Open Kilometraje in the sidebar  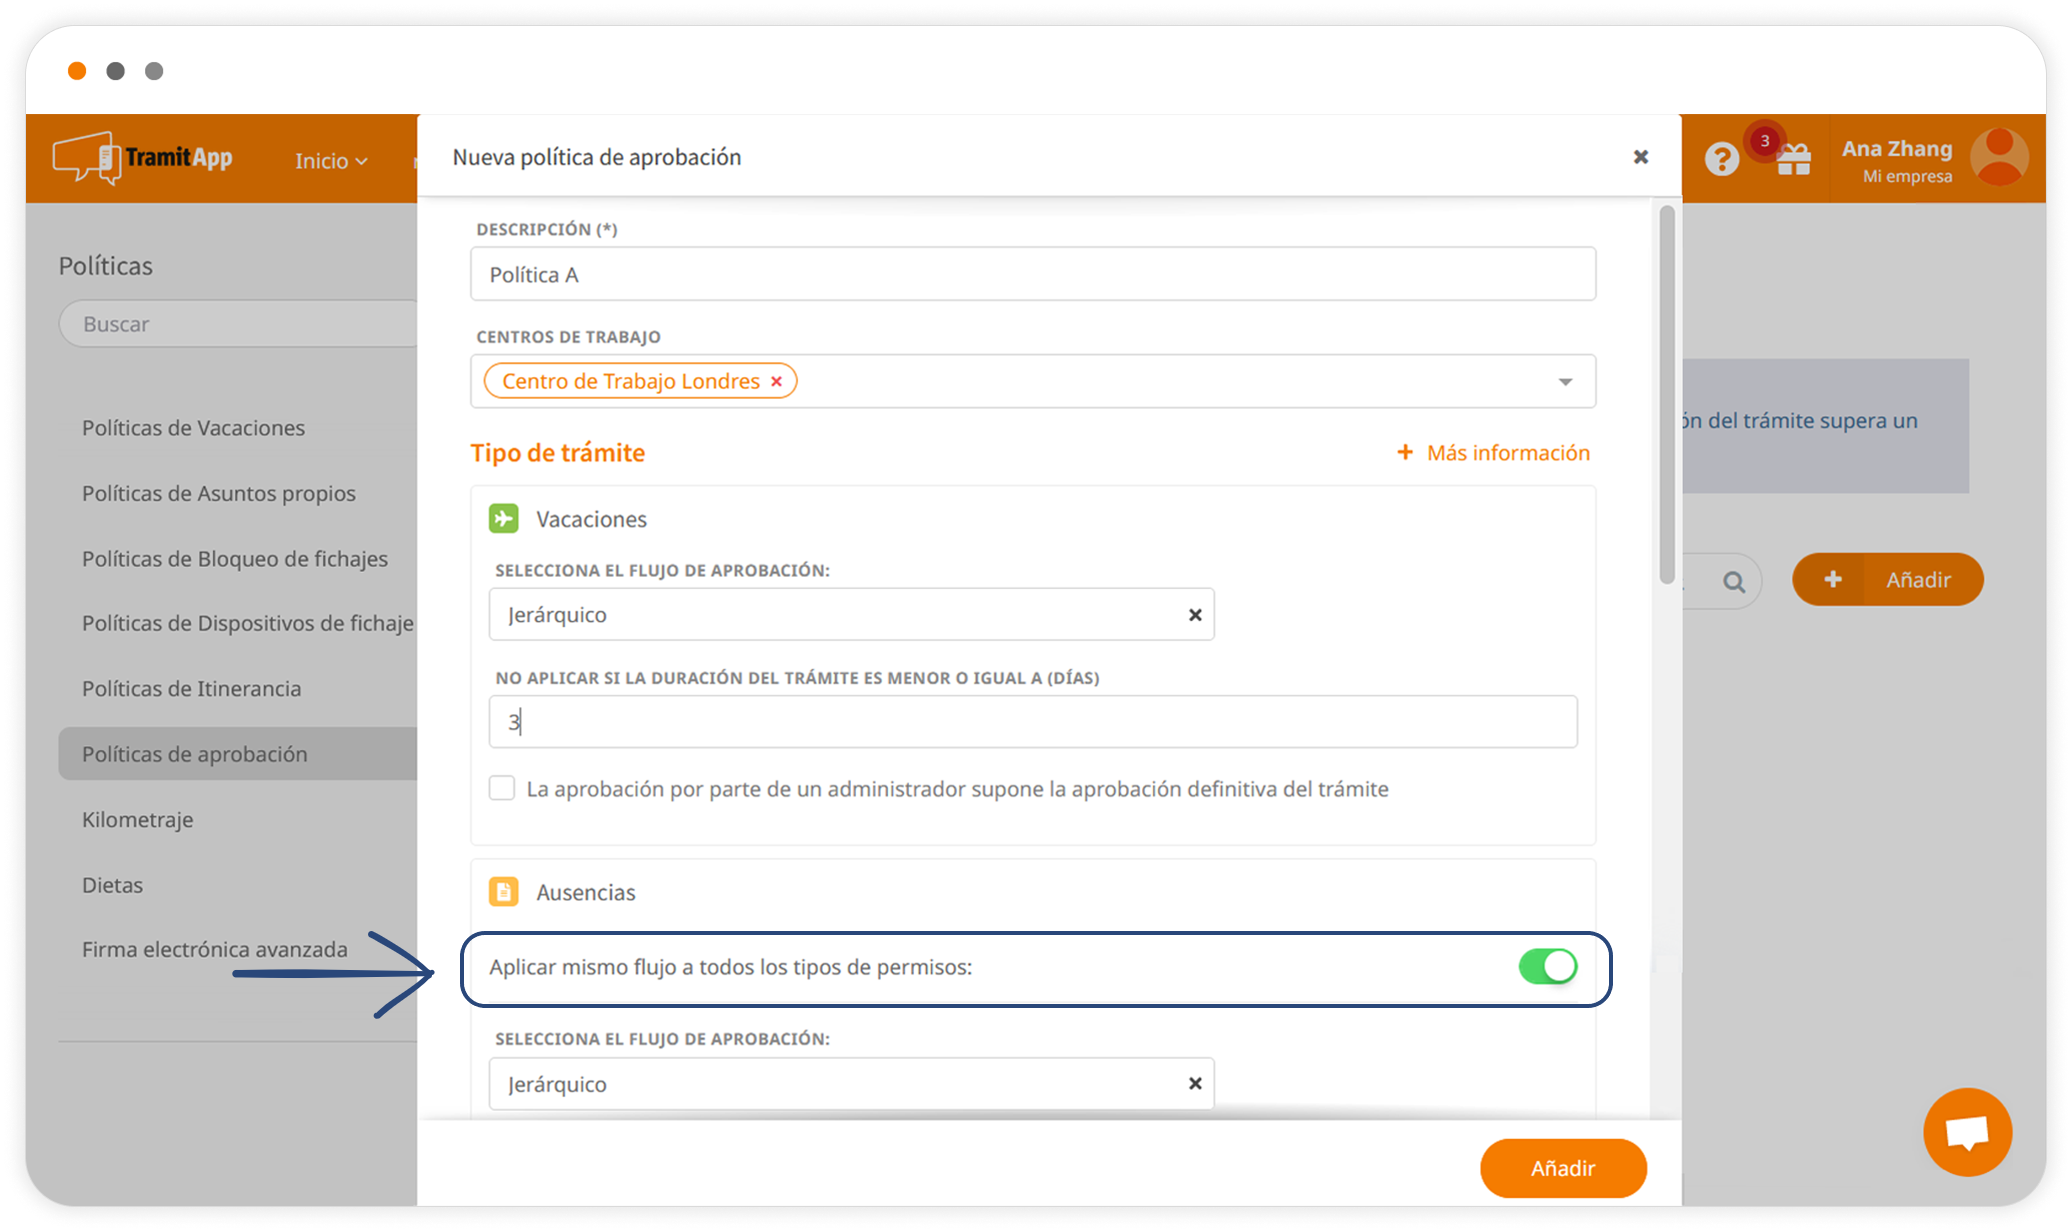pyautogui.click(x=138, y=820)
